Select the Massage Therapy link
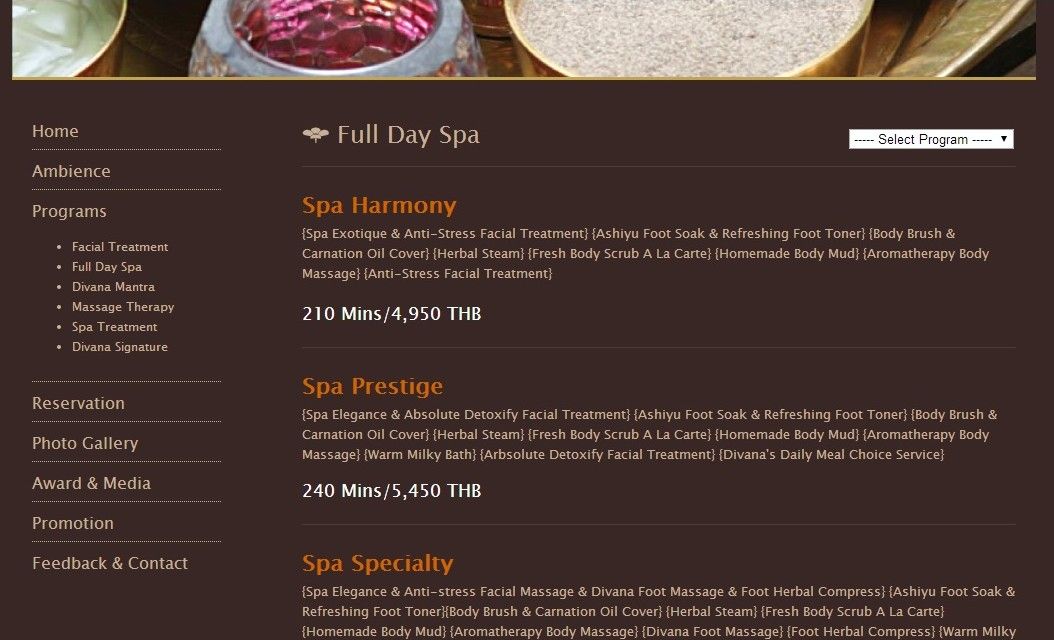 pyautogui.click(x=123, y=307)
